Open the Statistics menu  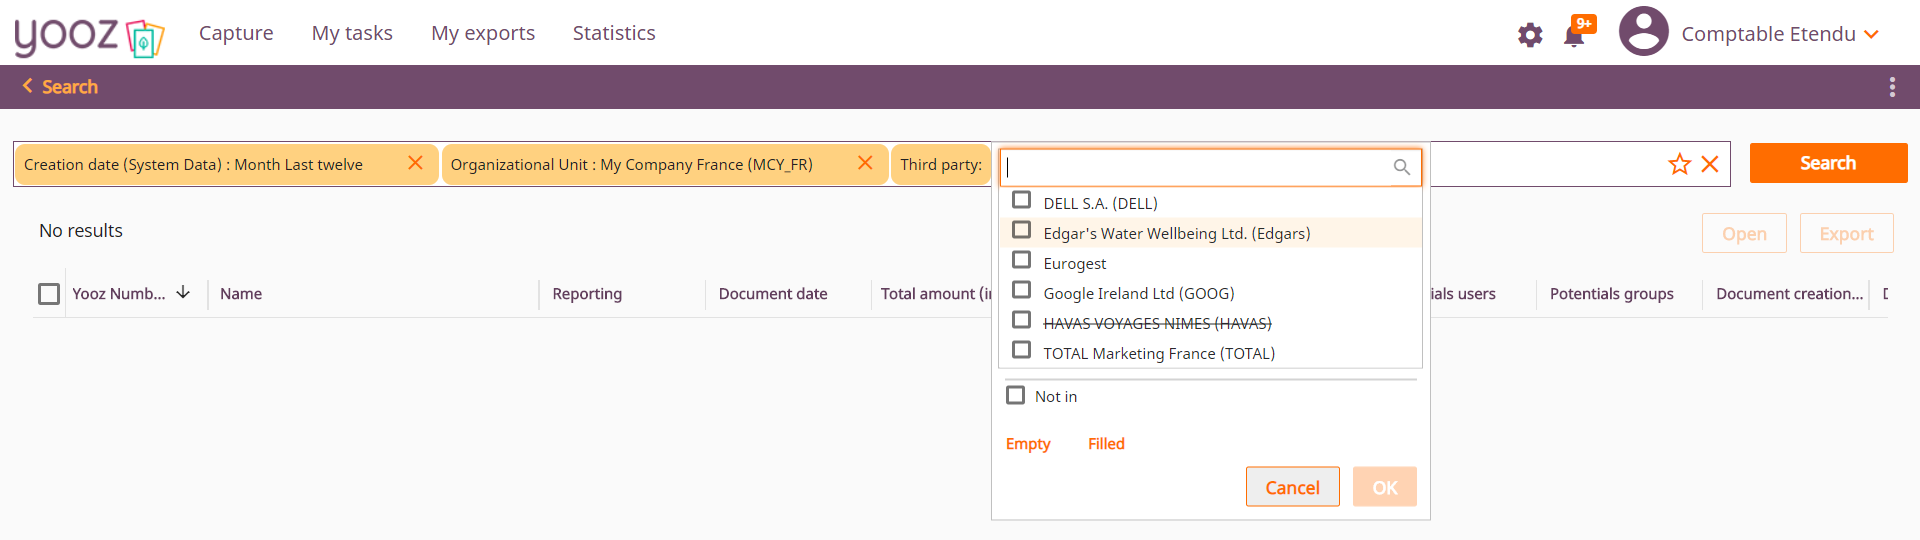point(614,33)
